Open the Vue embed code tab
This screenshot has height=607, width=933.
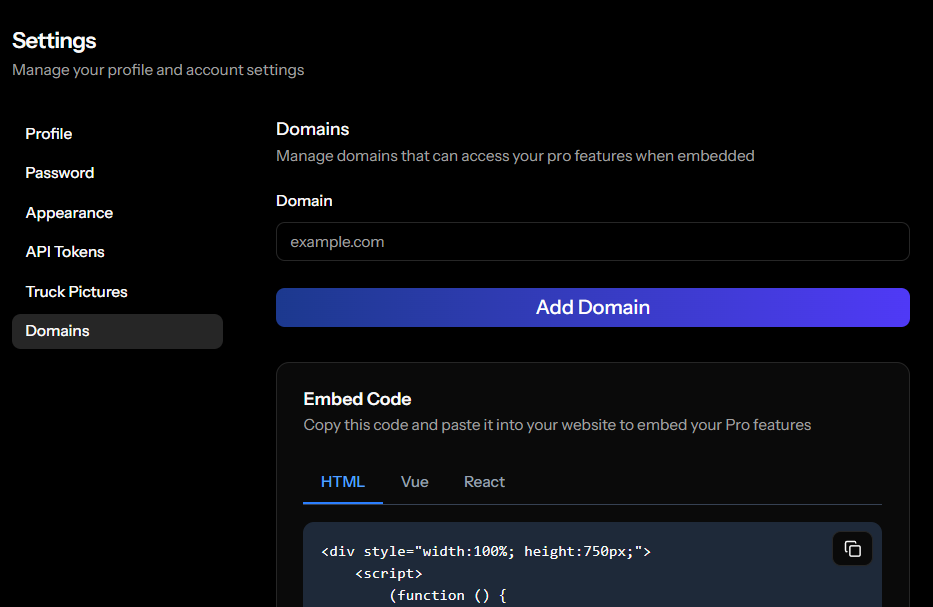[x=414, y=481]
